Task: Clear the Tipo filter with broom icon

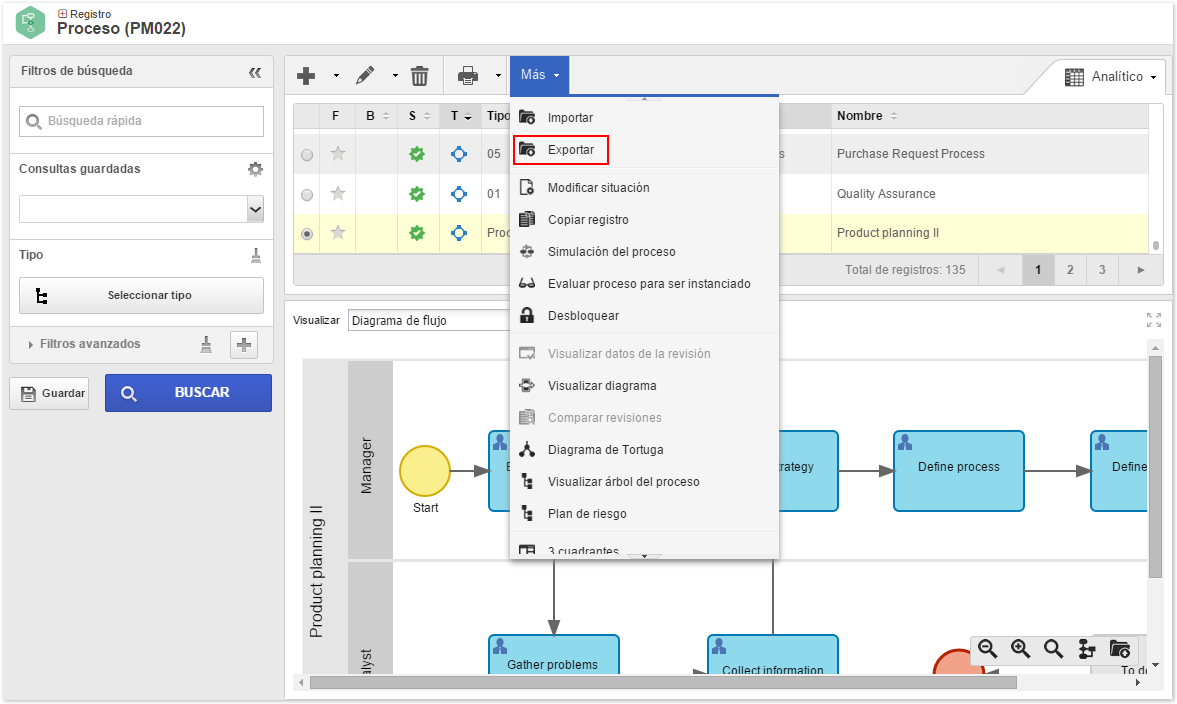Action: tap(256, 255)
